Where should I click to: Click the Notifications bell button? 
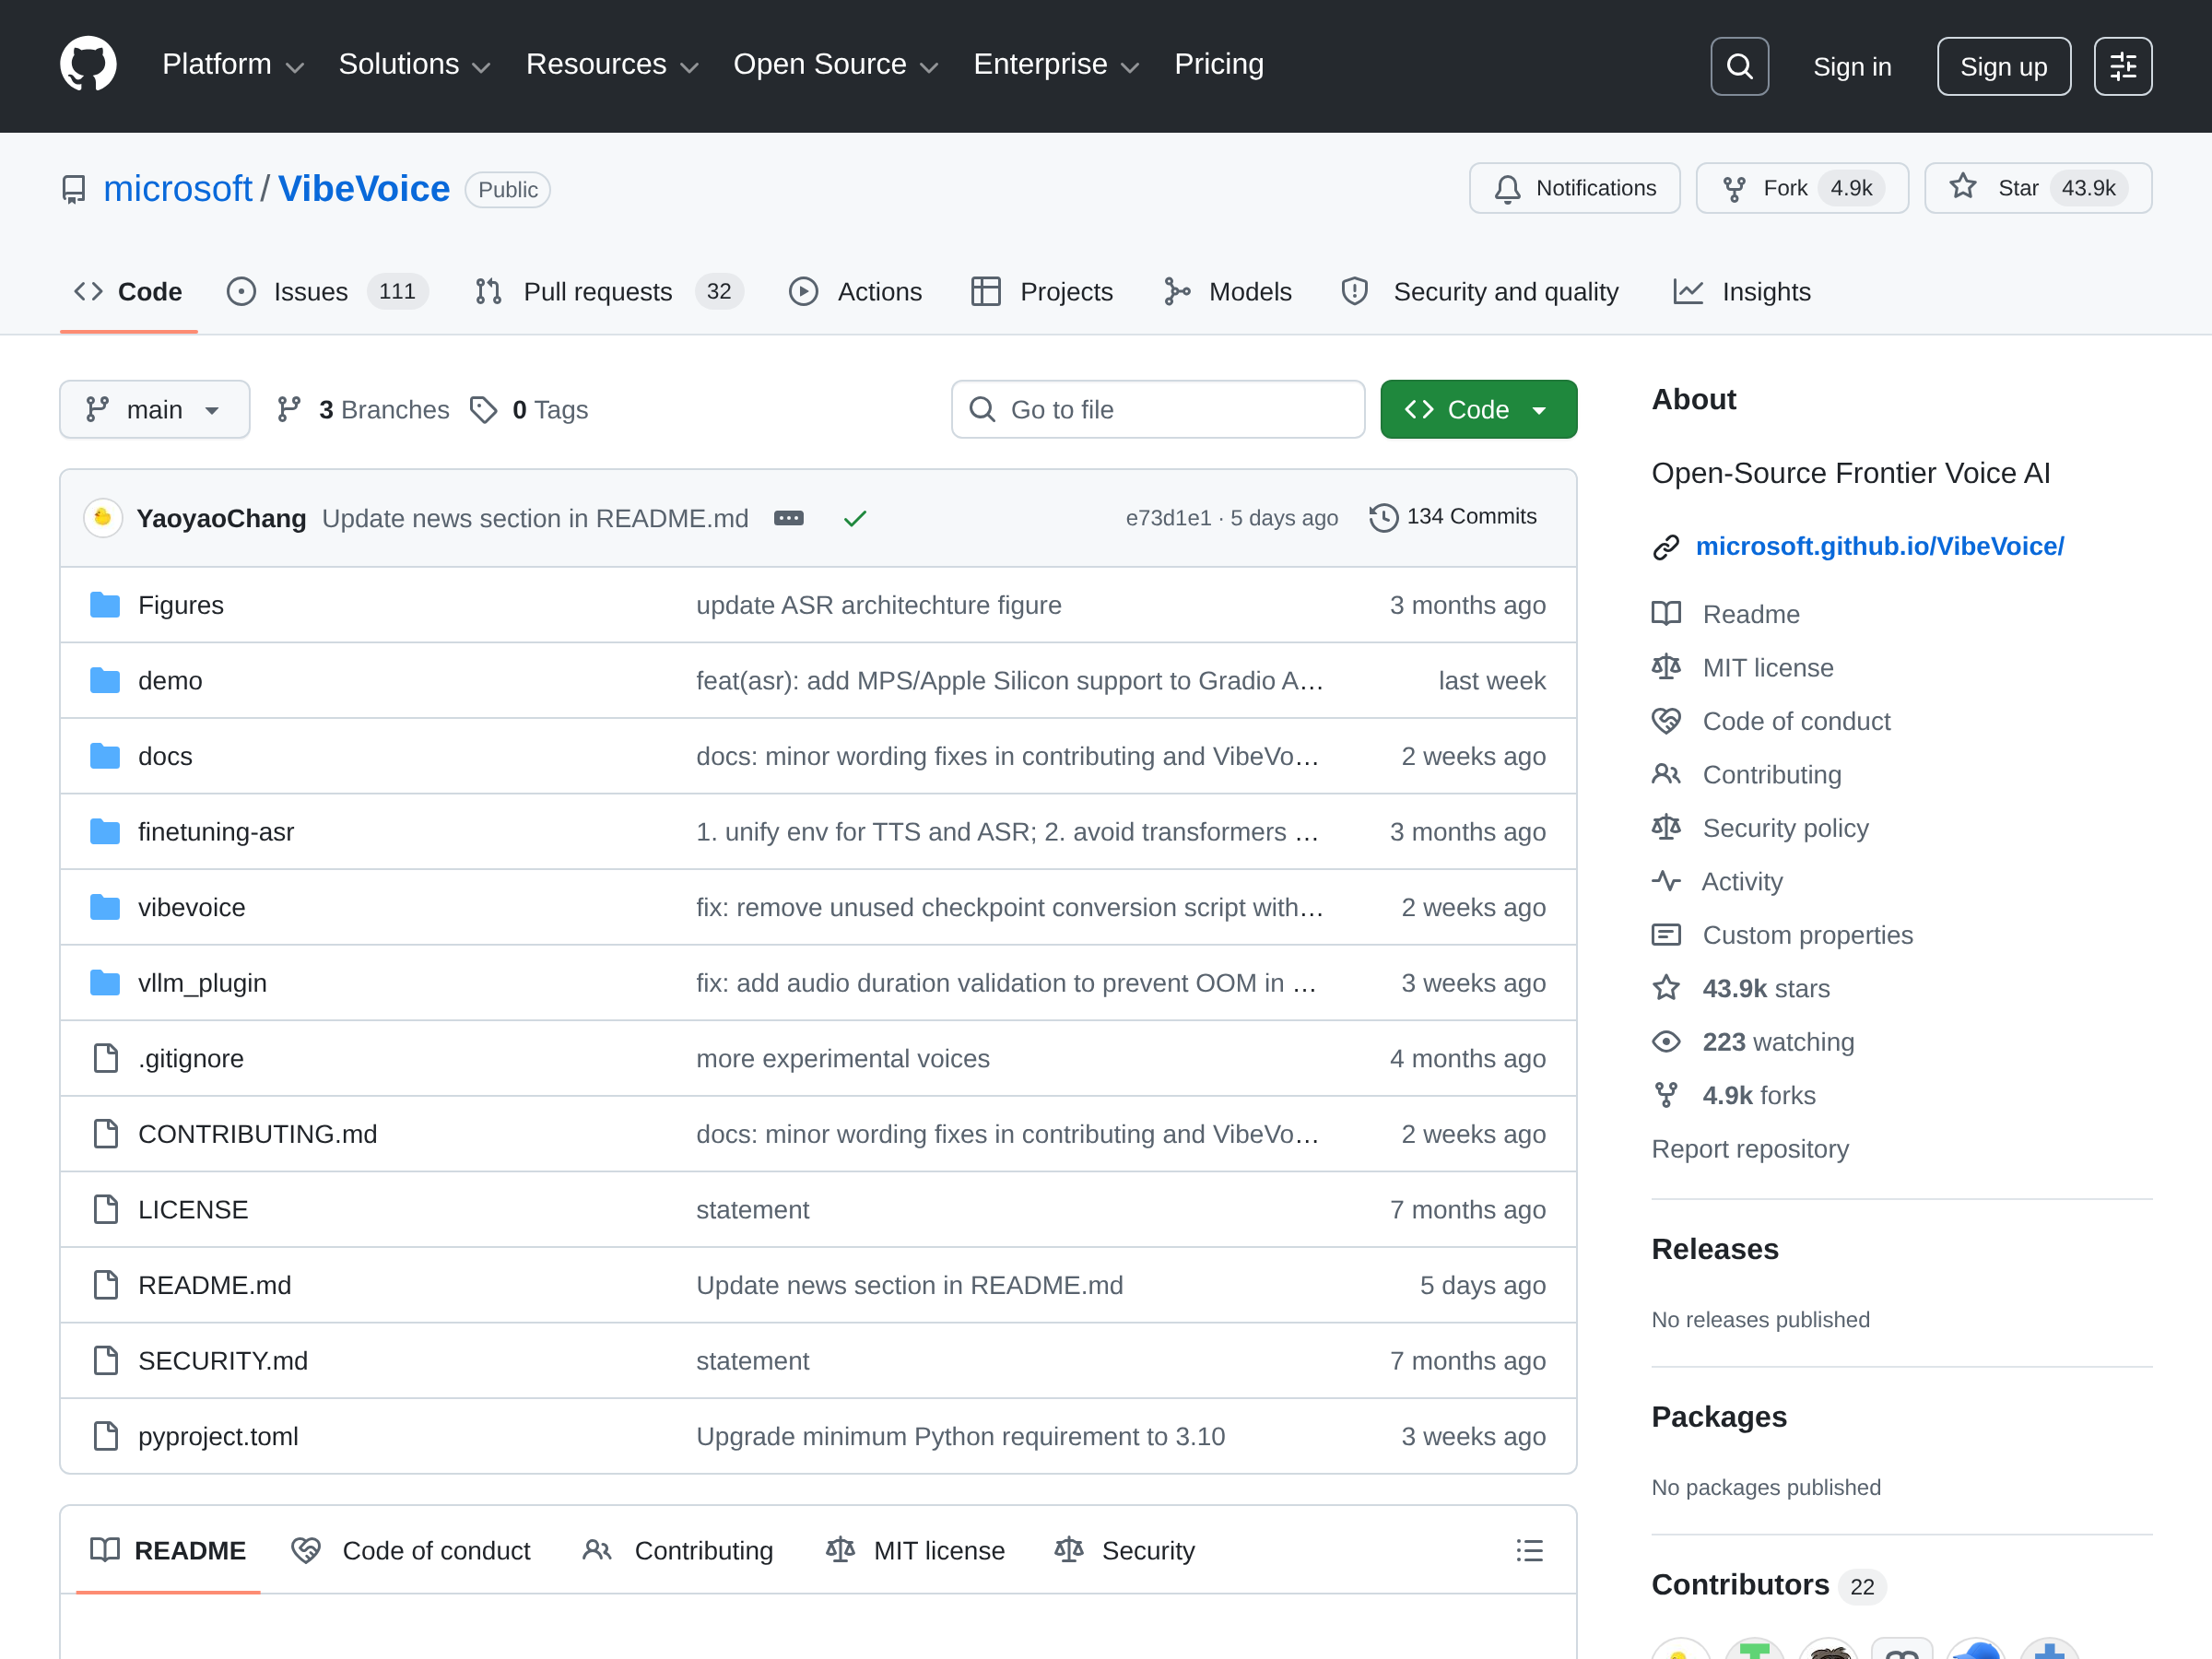click(x=1574, y=188)
